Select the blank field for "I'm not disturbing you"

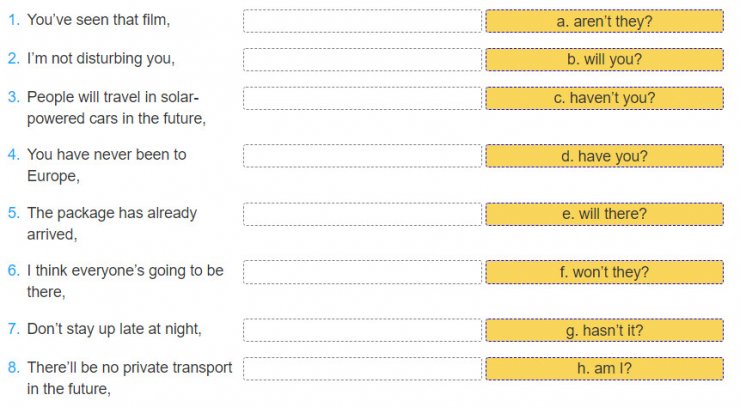tap(362, 59)
